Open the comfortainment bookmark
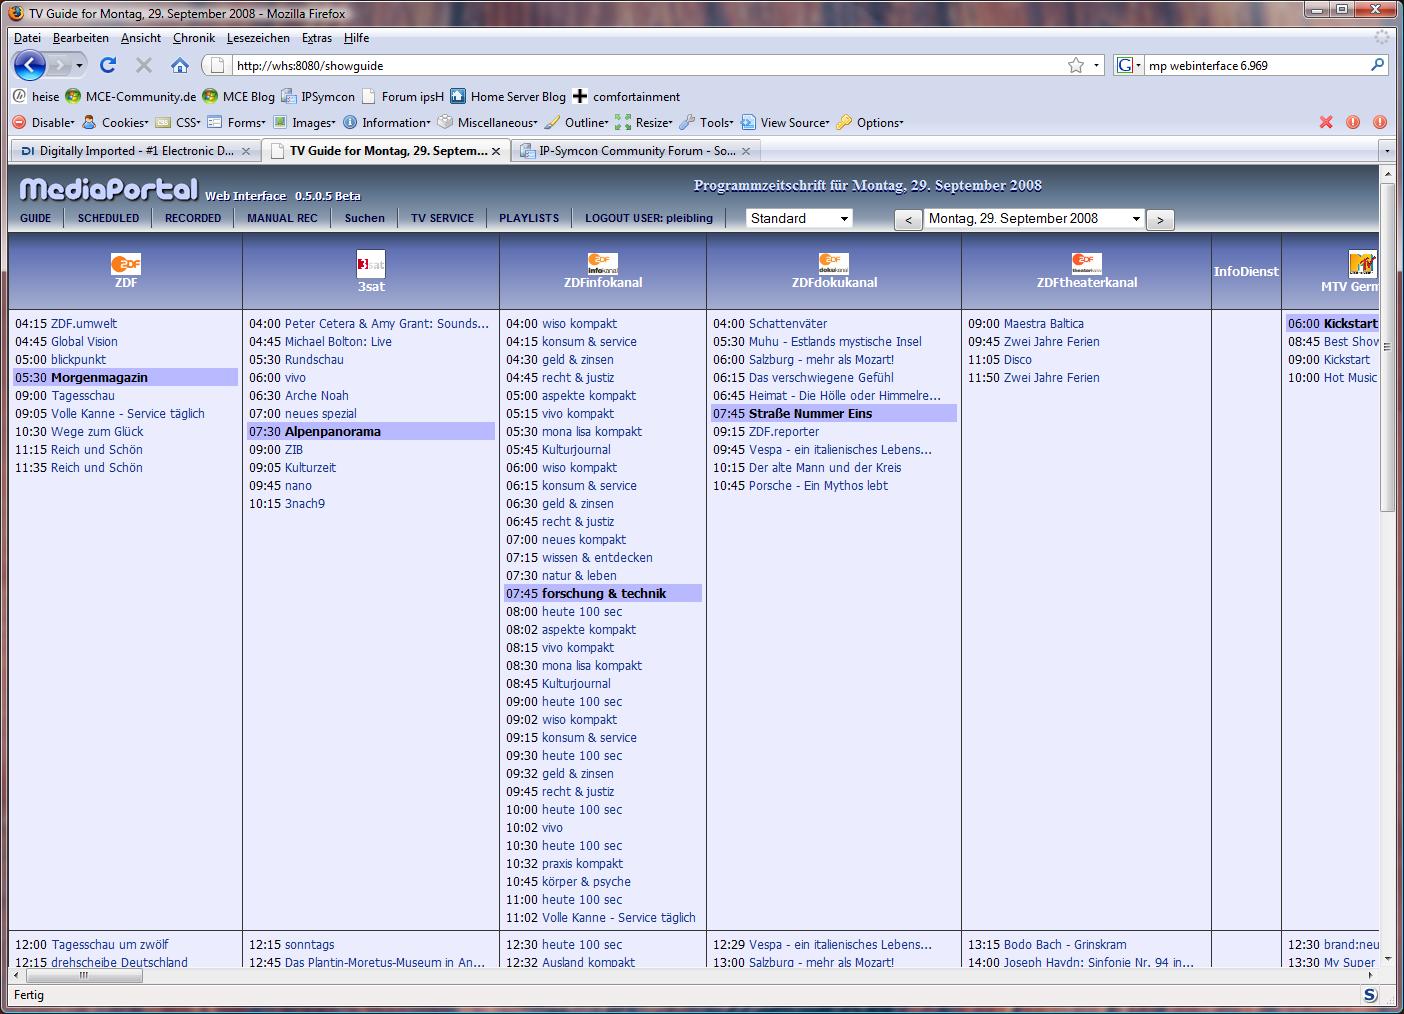This screenshot has height=1014, width=1404. 626,97
